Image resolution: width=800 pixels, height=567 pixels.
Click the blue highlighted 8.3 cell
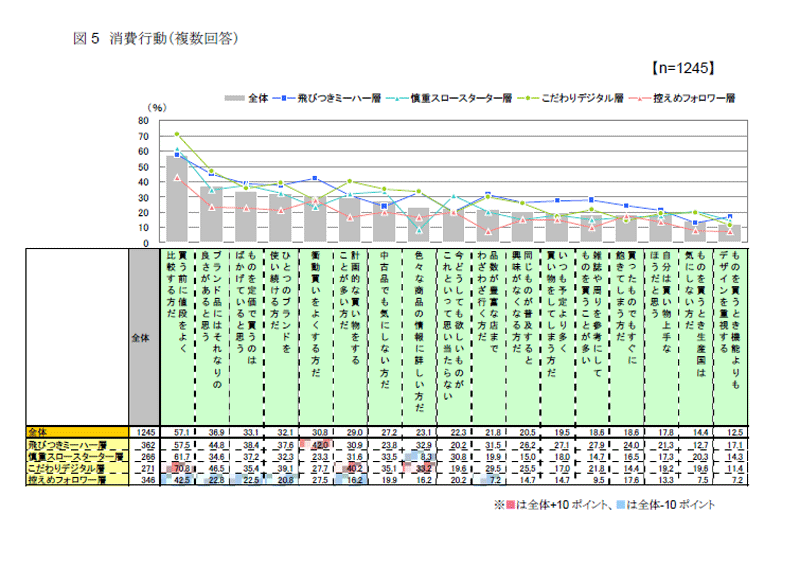(x=423, y=456)
